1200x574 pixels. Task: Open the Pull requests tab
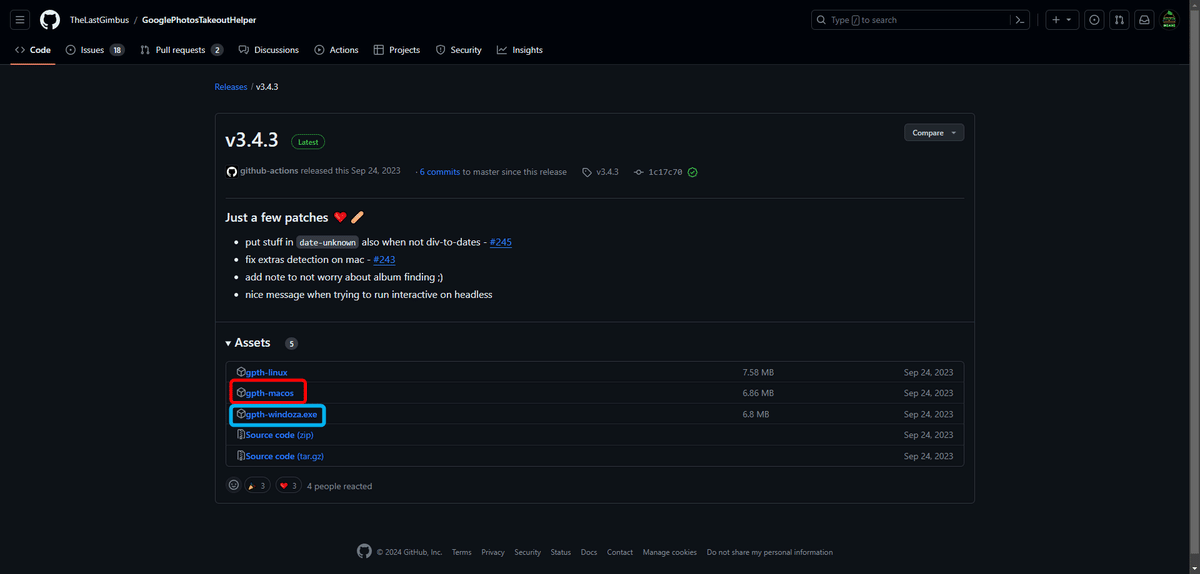(x=182, y=50)
